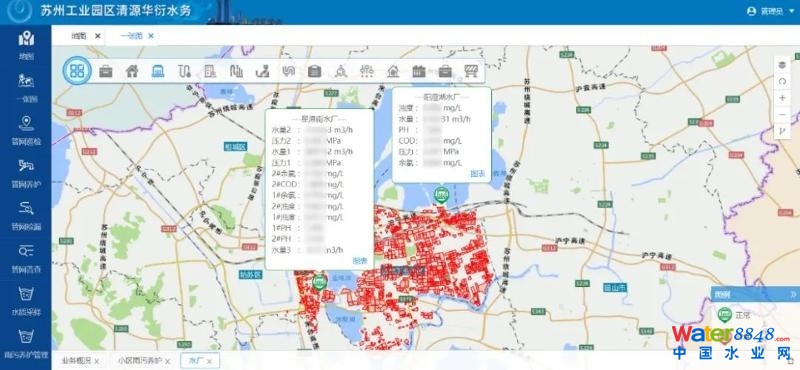
Task: Select the 水厂 bottom tab
Action: (196, 361)
